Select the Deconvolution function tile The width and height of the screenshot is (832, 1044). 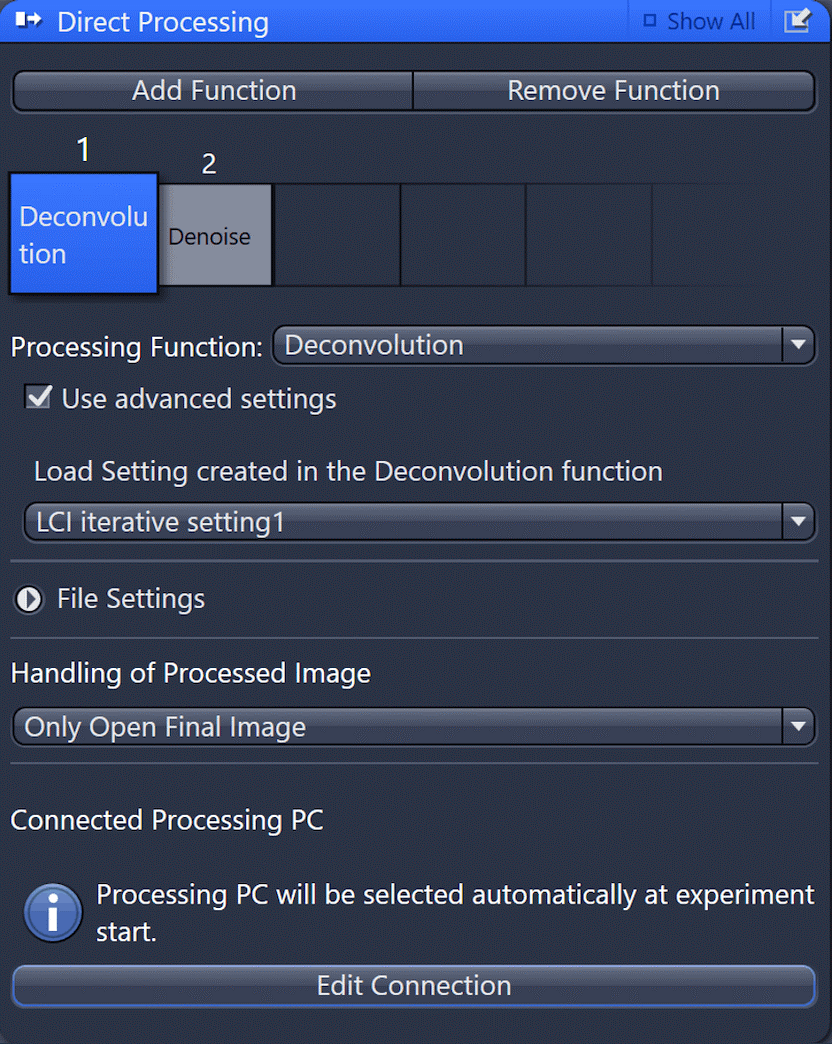(x=84, y=234)
